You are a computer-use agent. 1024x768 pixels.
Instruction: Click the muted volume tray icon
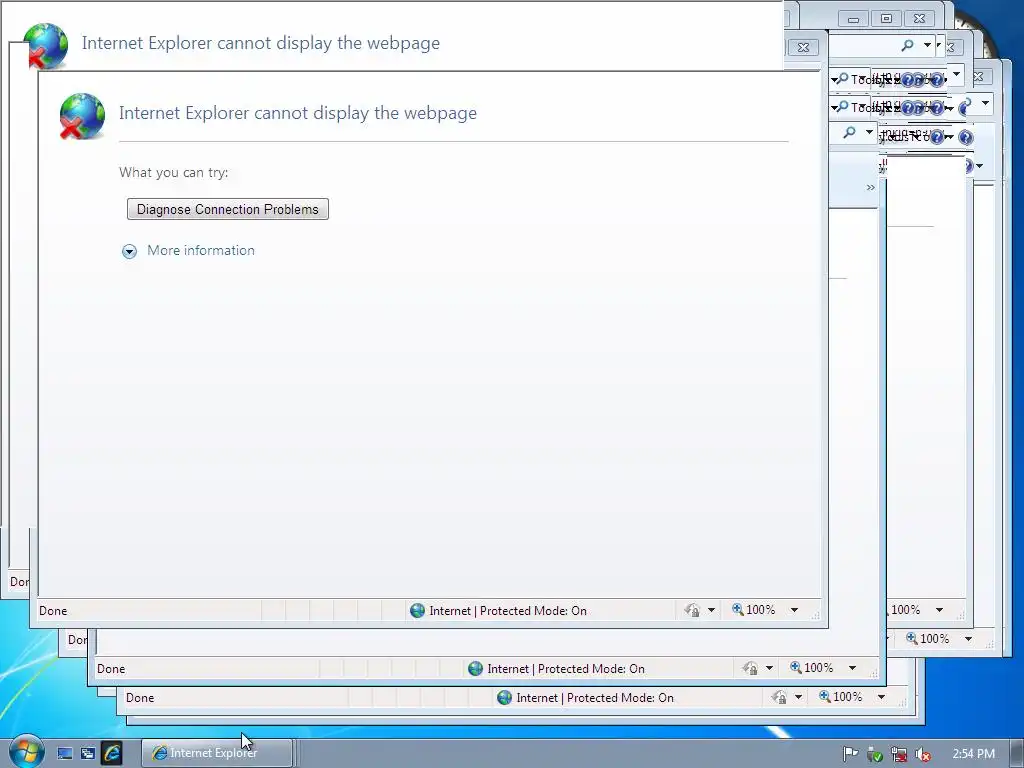pyautogui.click(x=923, y=755)
